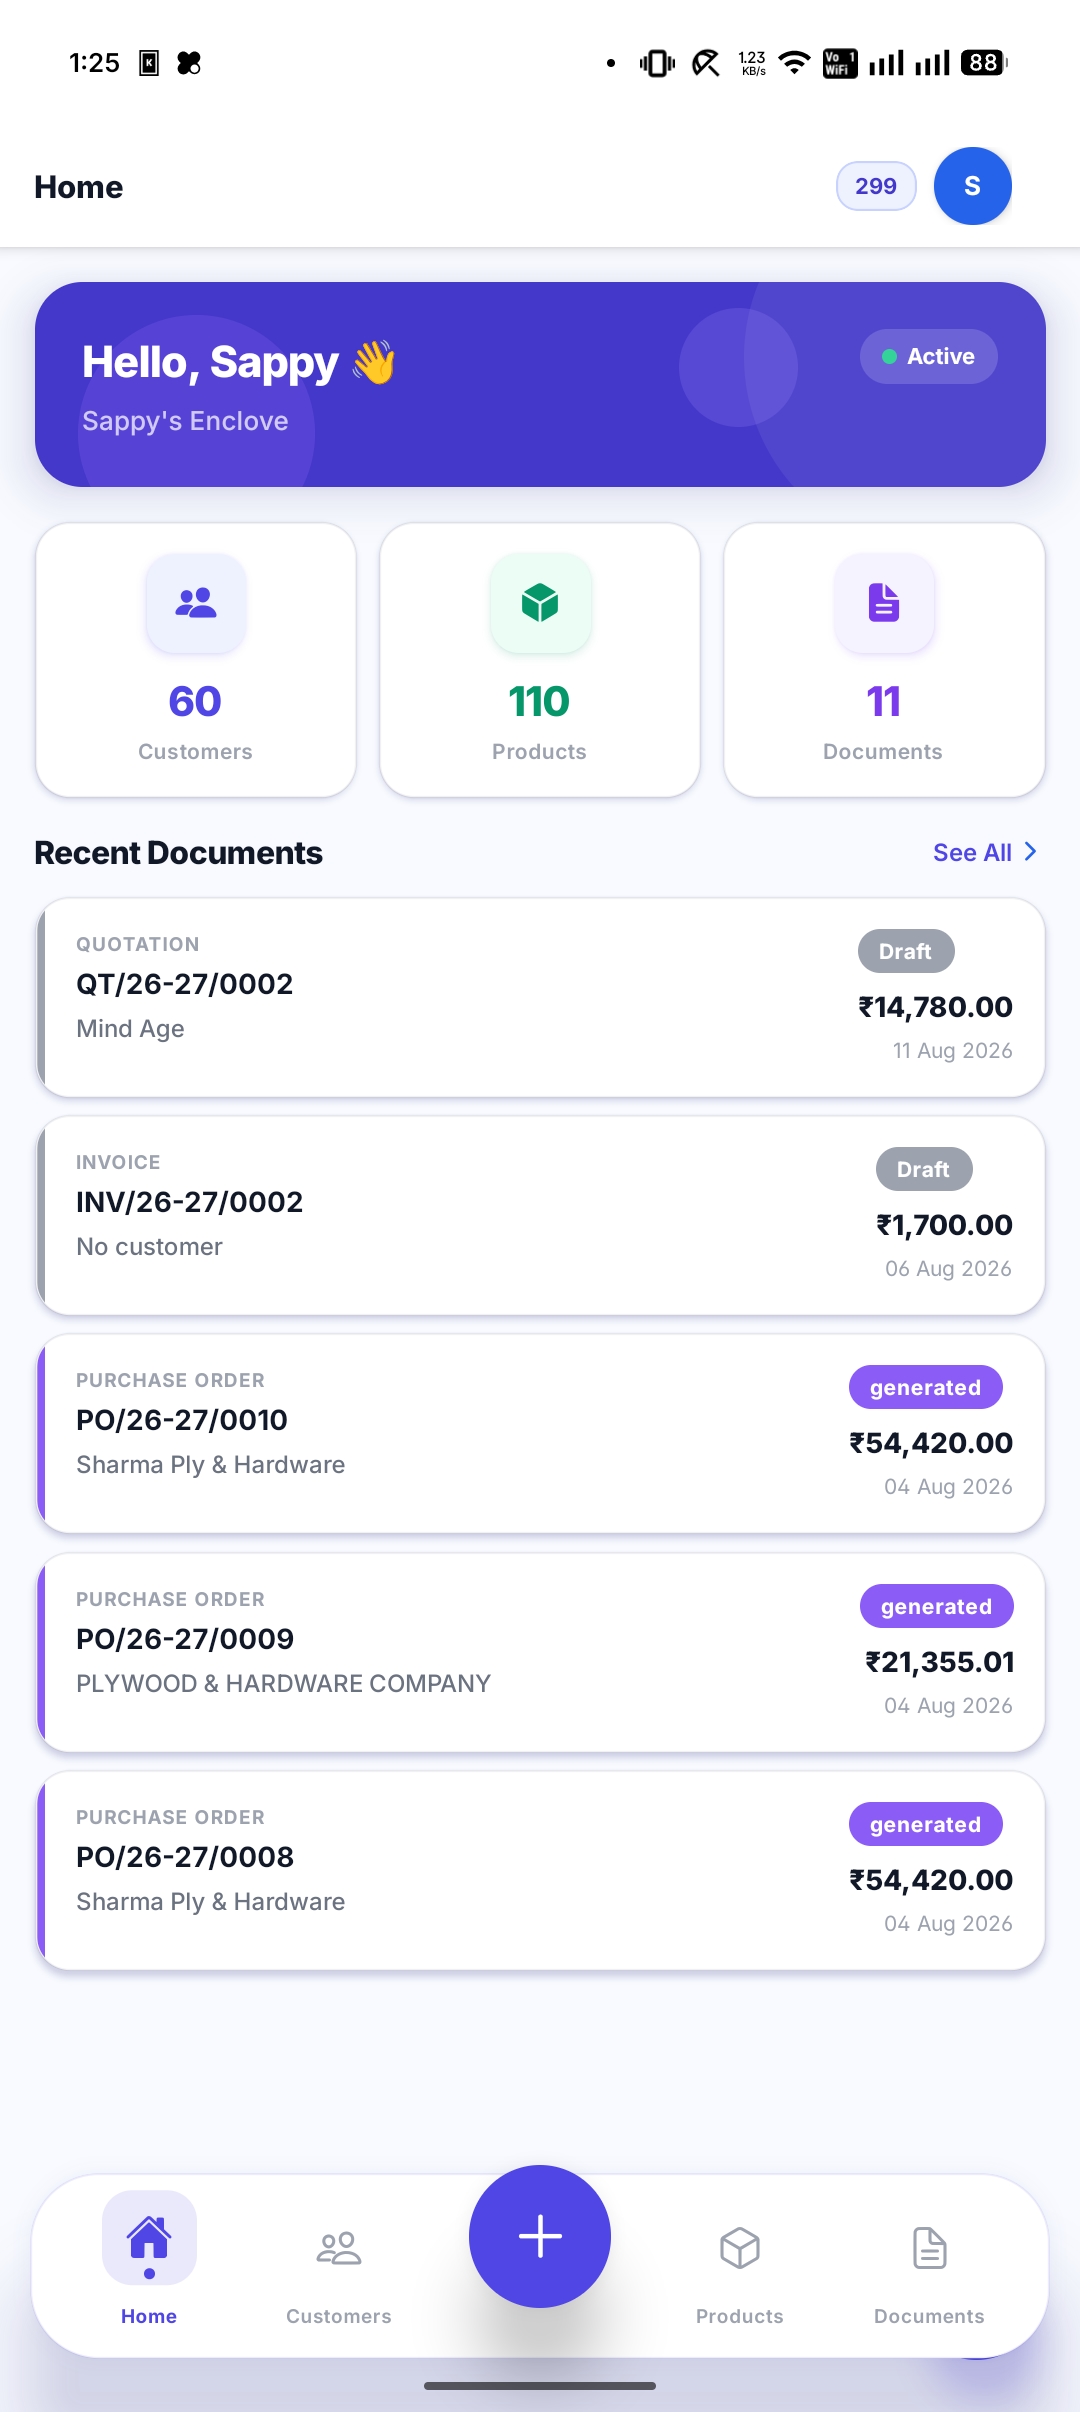Open purchase order PO/26-27/0010
The height and width of the screenshot is (2412, 1080).
coord(540,1433)
